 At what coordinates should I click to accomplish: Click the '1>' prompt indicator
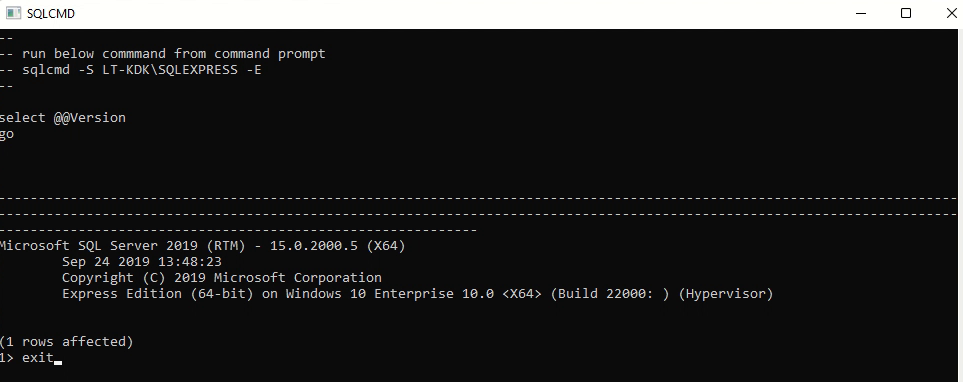[x=7, y=357]
